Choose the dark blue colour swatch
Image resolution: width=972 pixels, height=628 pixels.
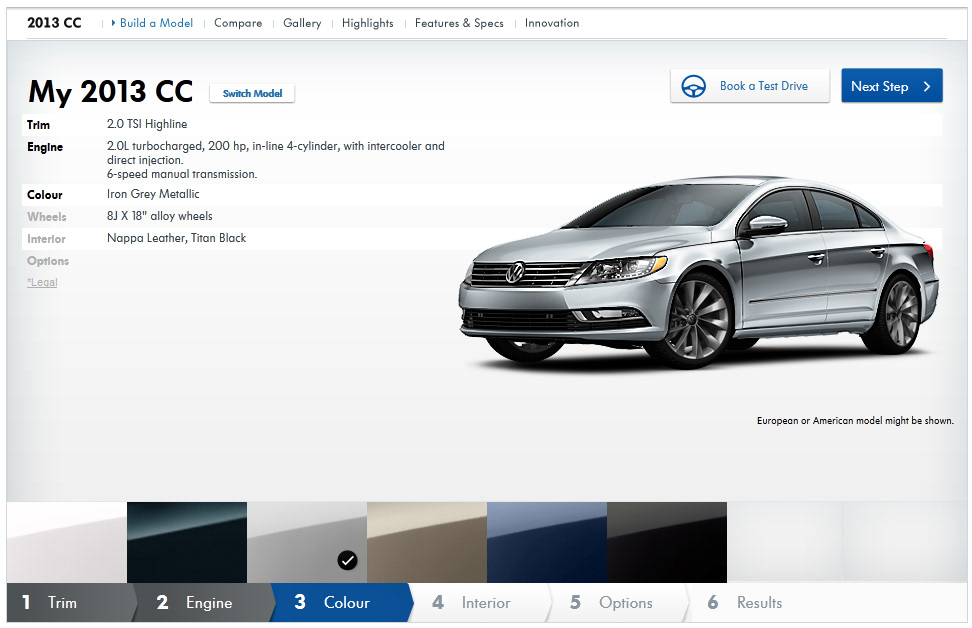click(x=547, y=542)
